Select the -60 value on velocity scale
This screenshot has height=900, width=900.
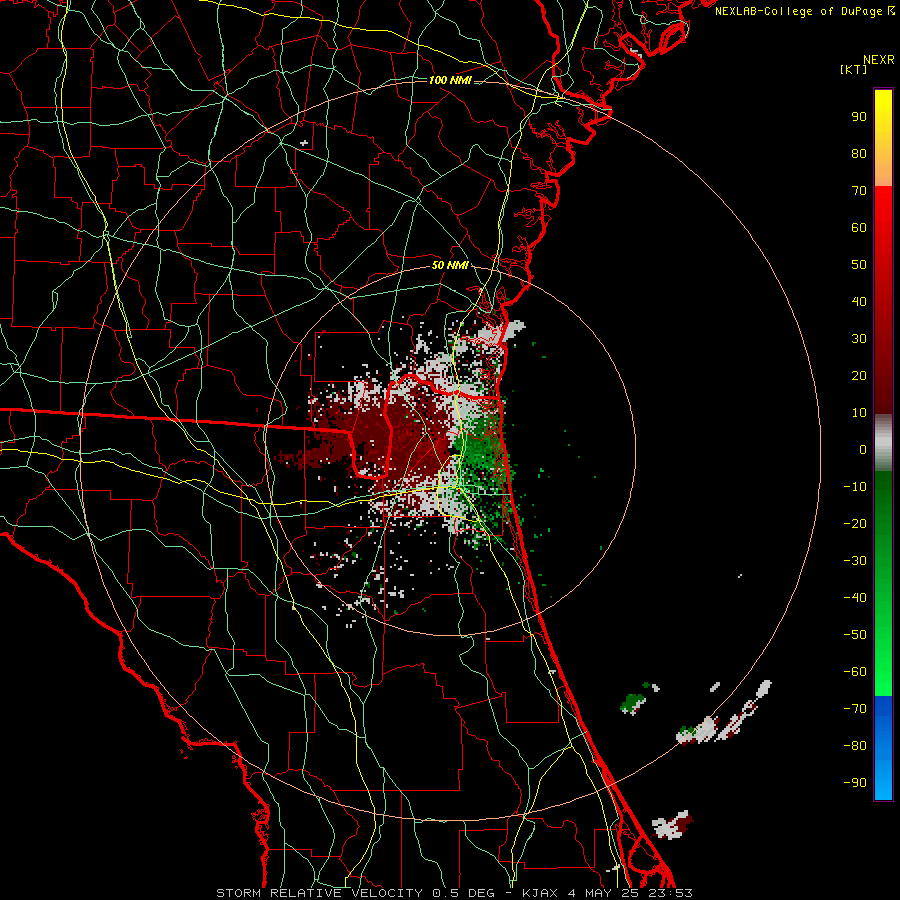pos(855,672)
